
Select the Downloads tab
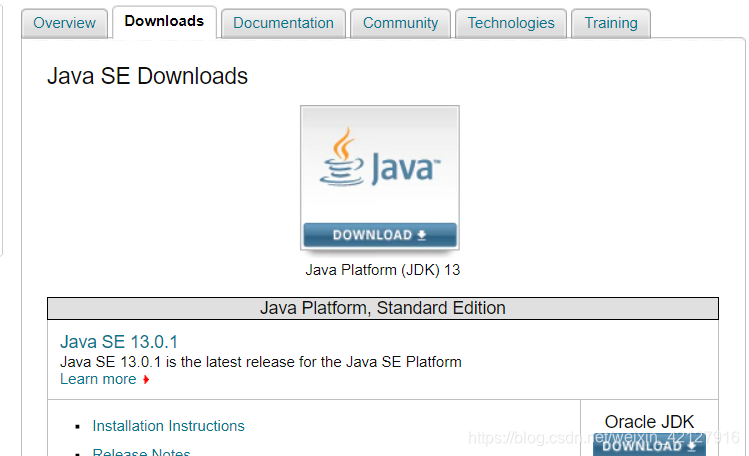point(164,21)
